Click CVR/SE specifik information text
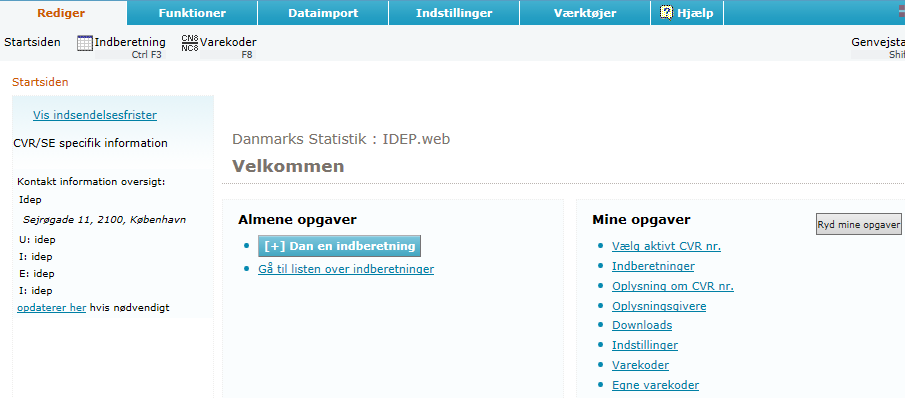905x398 pixels. [91, 143]
